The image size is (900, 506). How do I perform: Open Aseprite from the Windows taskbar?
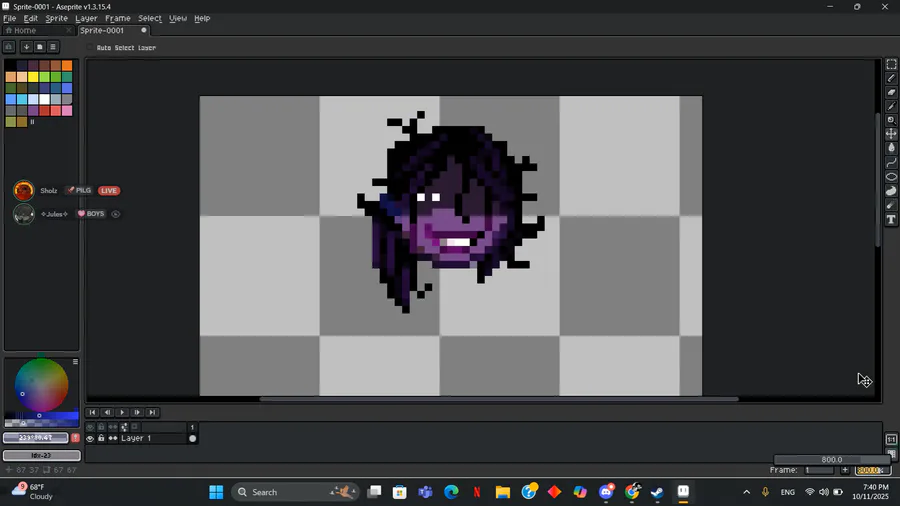[683, 492]
